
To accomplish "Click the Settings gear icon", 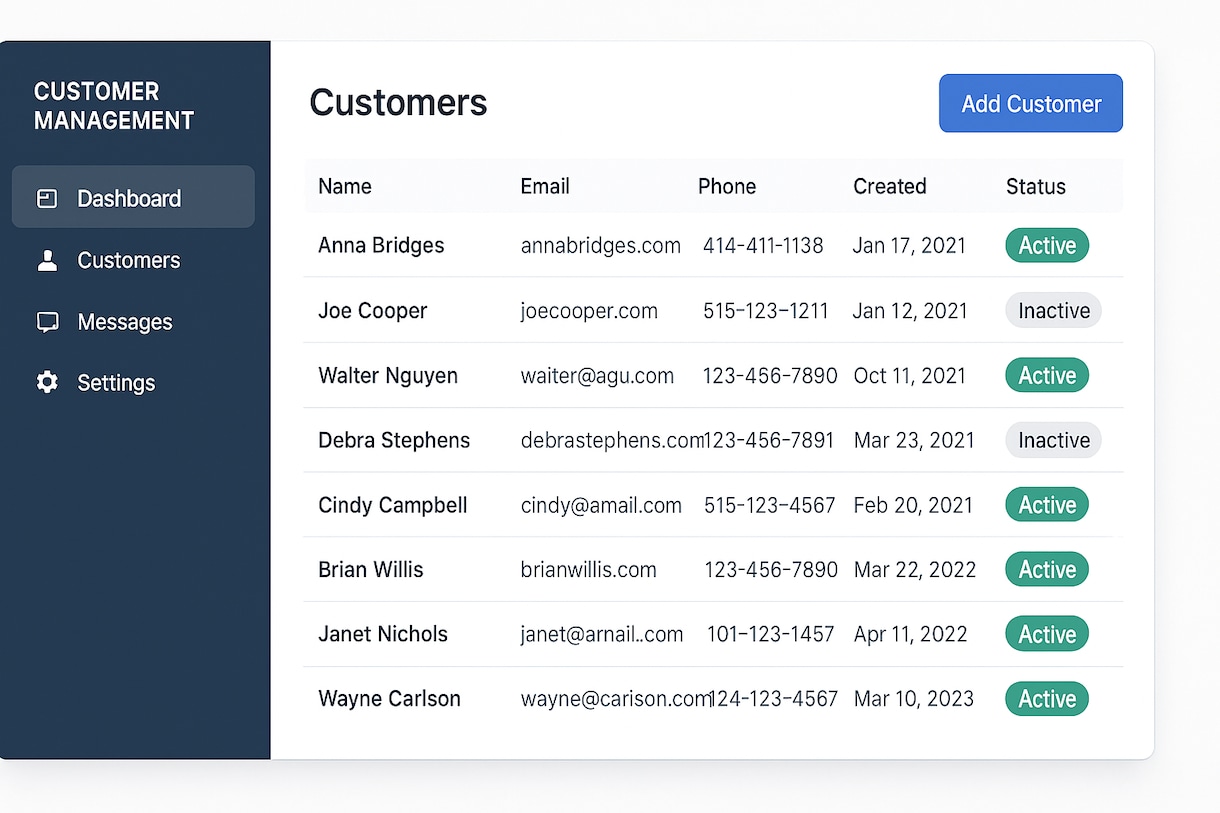I will [47, 382].
